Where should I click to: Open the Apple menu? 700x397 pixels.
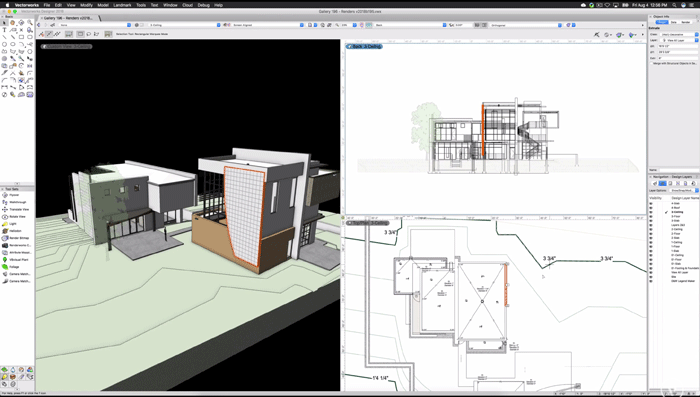[7, 5]
